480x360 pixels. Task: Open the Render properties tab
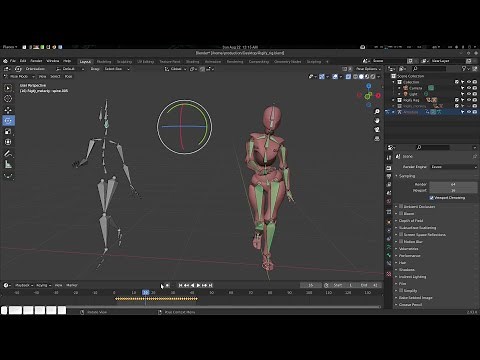click(389, 168)
